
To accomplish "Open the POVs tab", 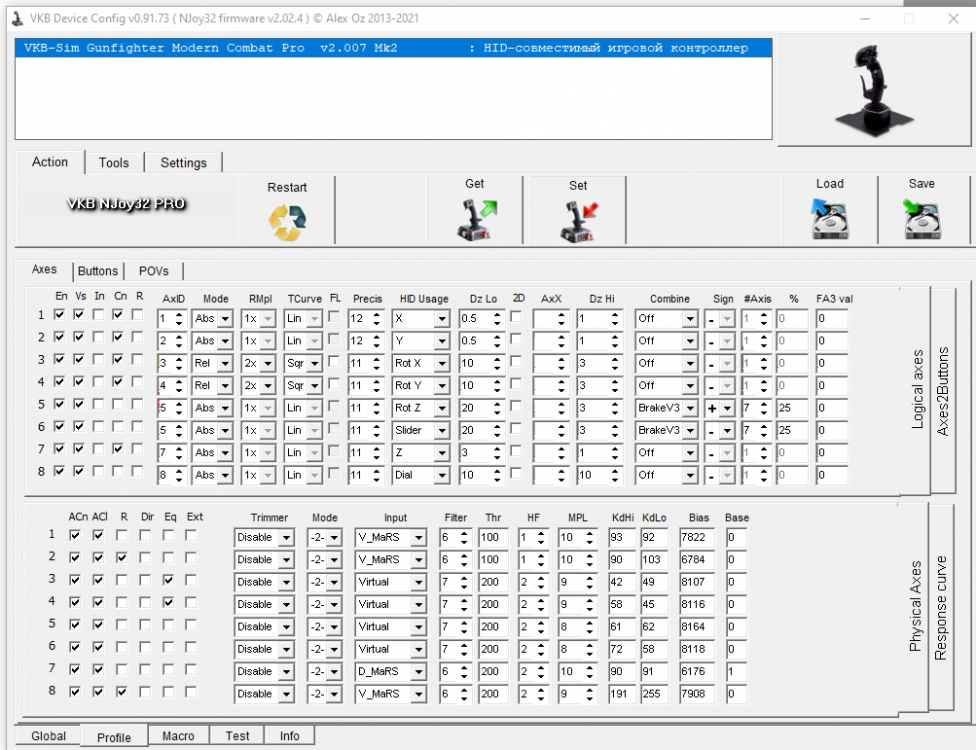I will click(154, 271).
